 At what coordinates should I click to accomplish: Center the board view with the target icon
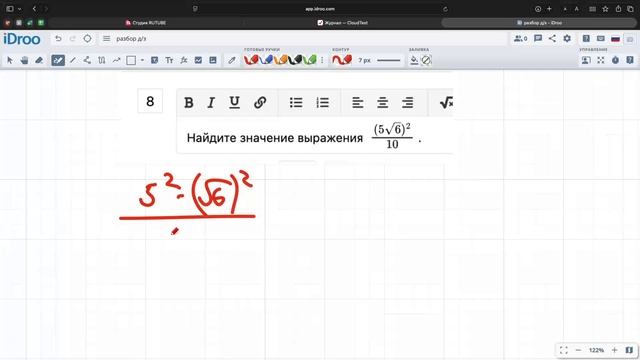[x=87, y=39]
